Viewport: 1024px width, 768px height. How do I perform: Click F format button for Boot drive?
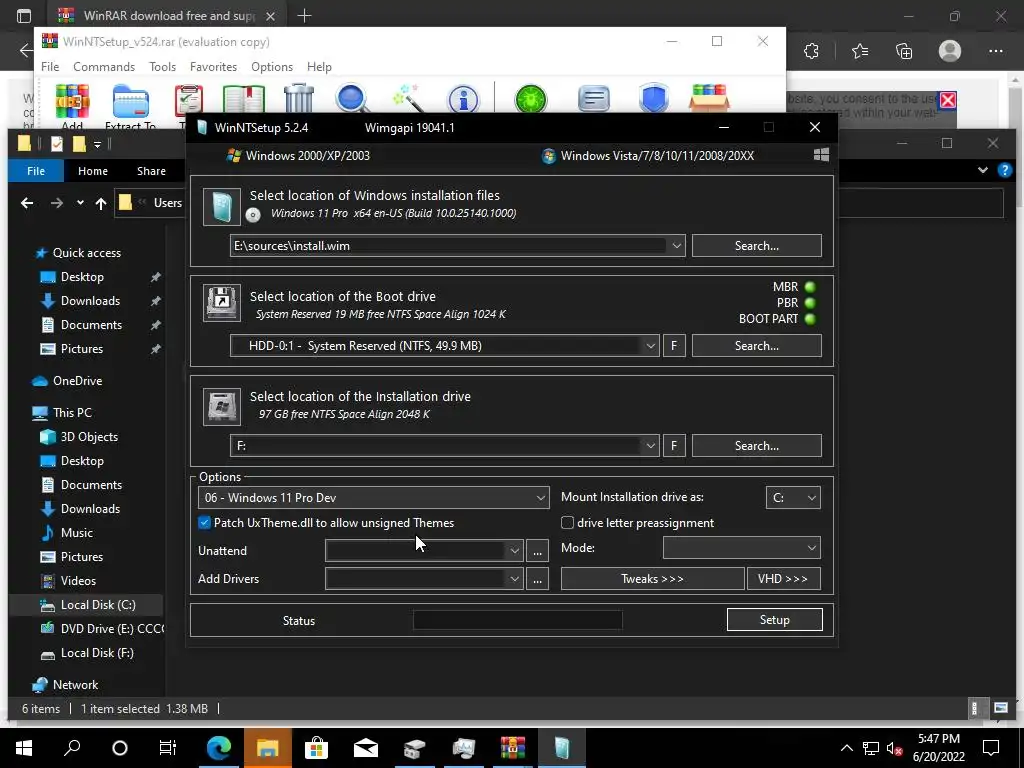674,345
